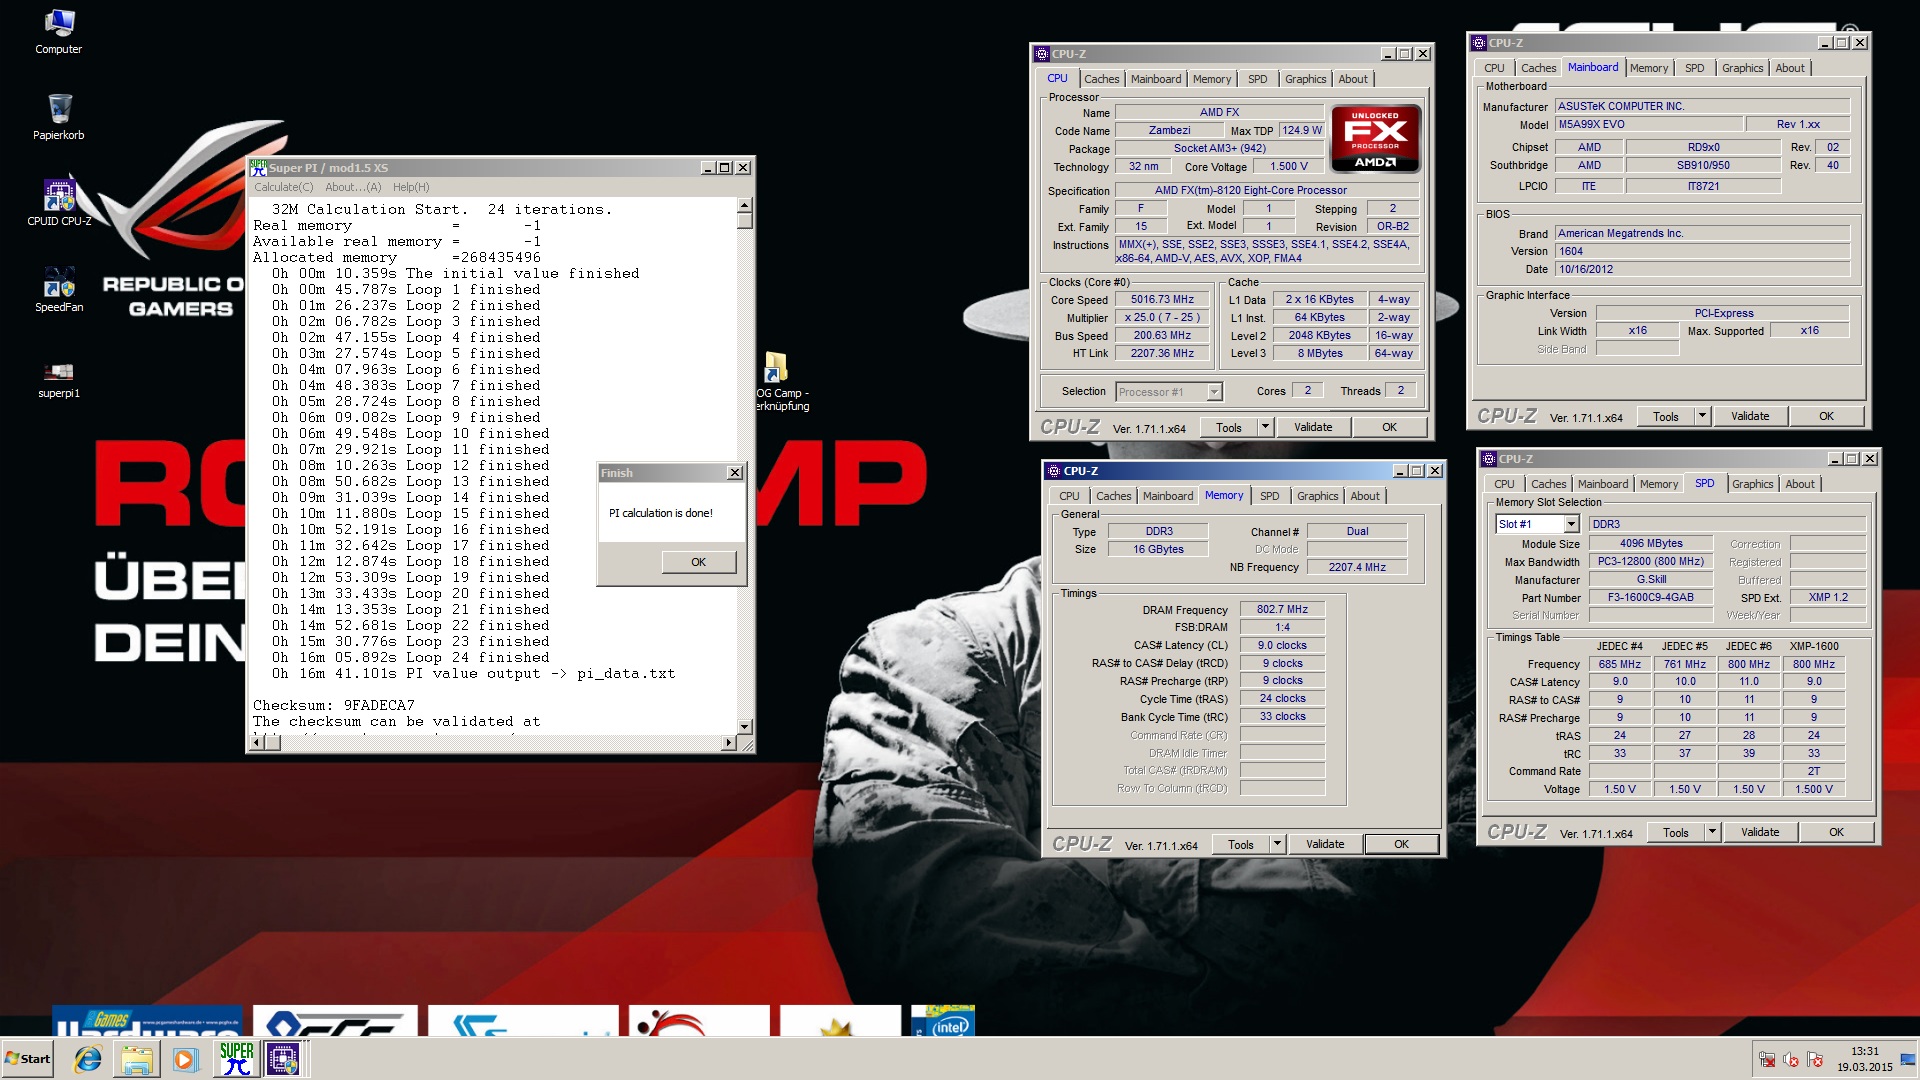The height and width of the screenshot is (1080, 1920).
Task: Open the Calculate(C) menu in Super PI
Action: coord(283,187)
